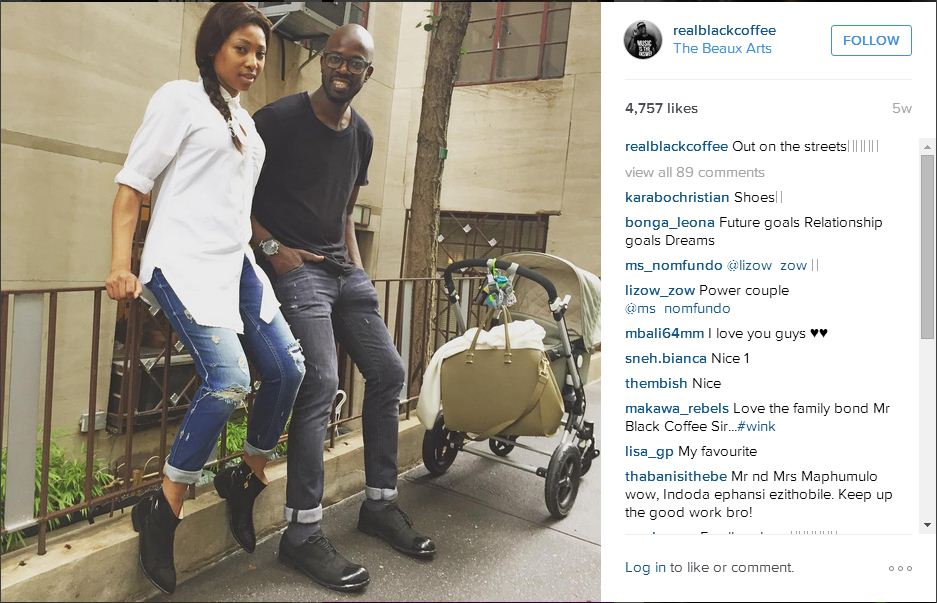Open makawa_rebels commenter profile
This screenshot has height=603, width=937.
[x=677, y=408]
